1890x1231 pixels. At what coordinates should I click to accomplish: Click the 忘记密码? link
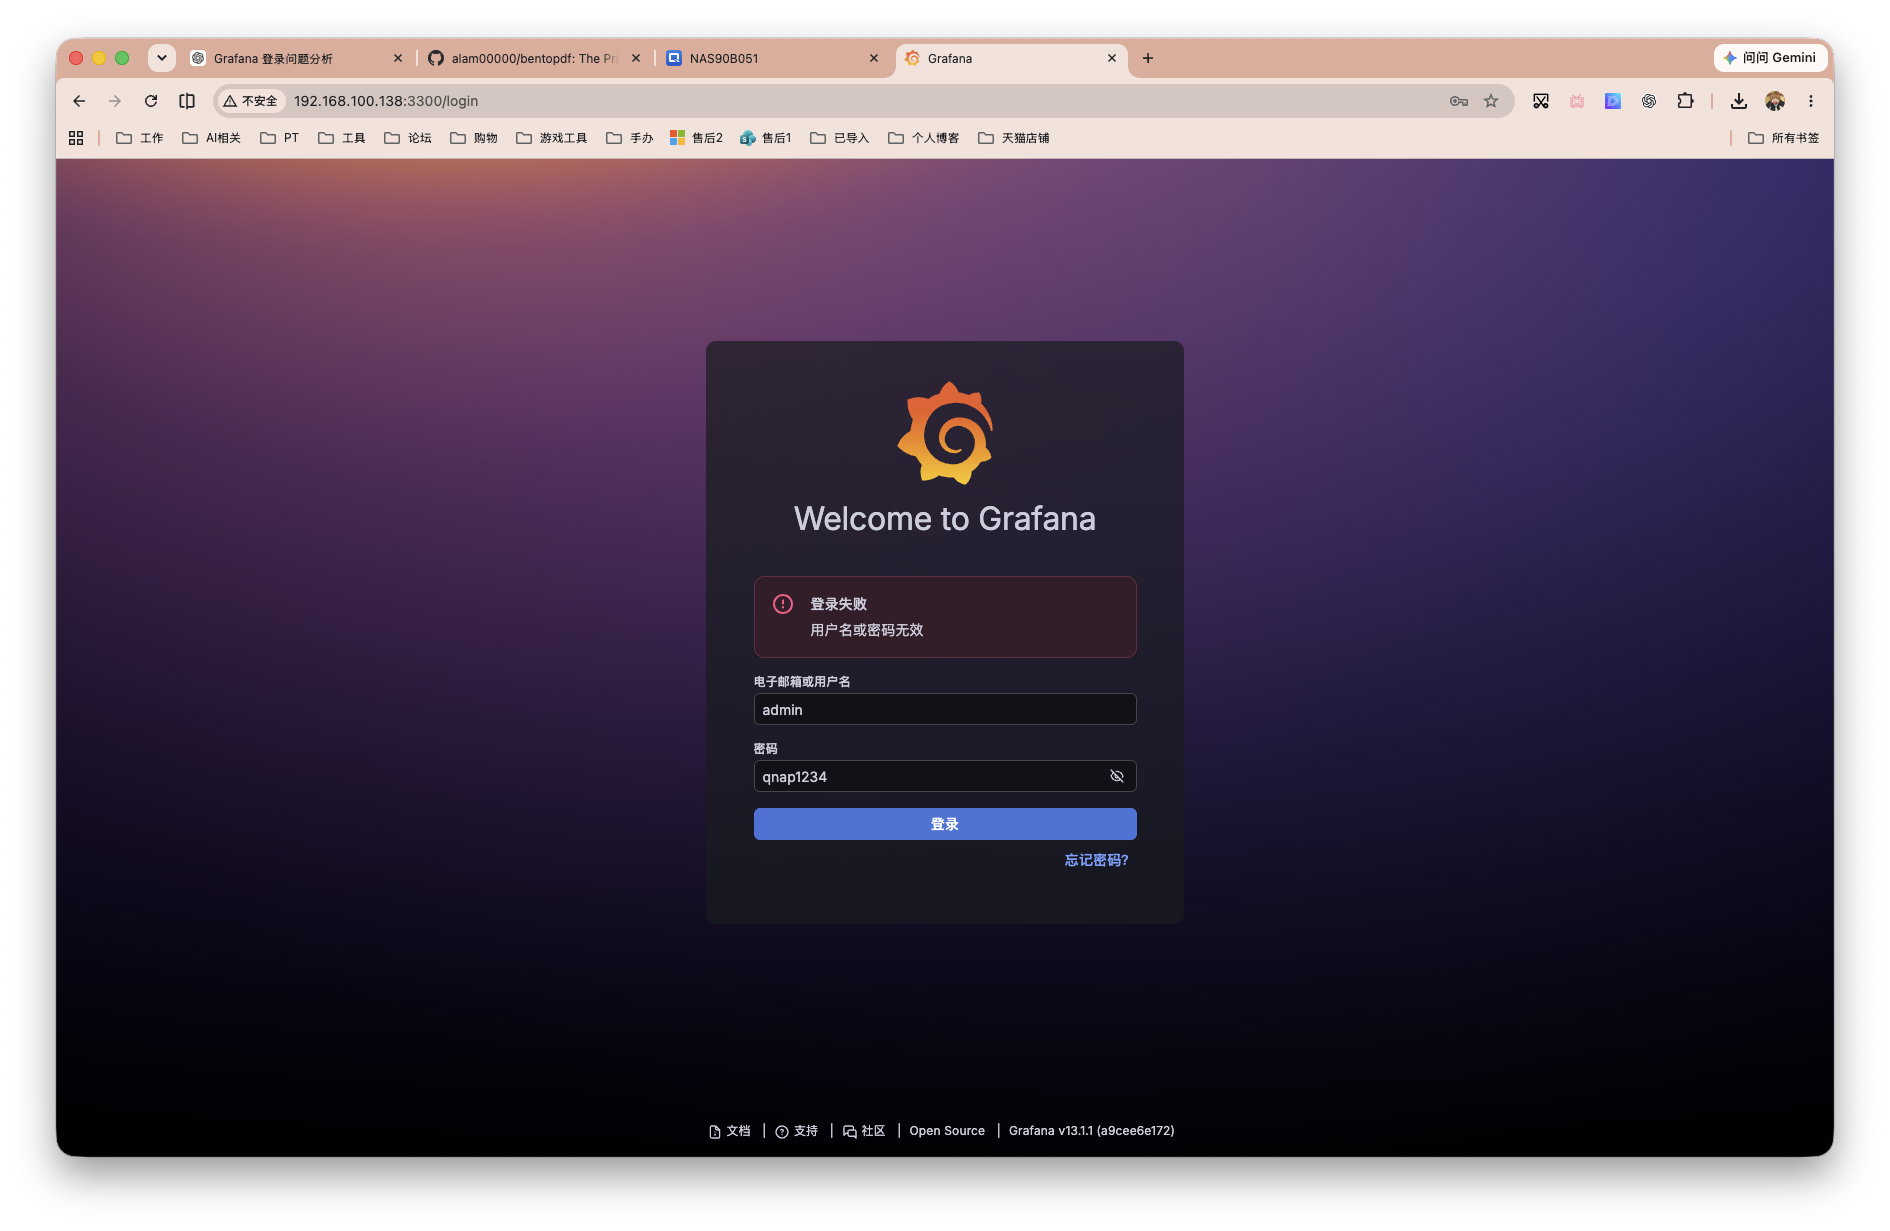1096,860
